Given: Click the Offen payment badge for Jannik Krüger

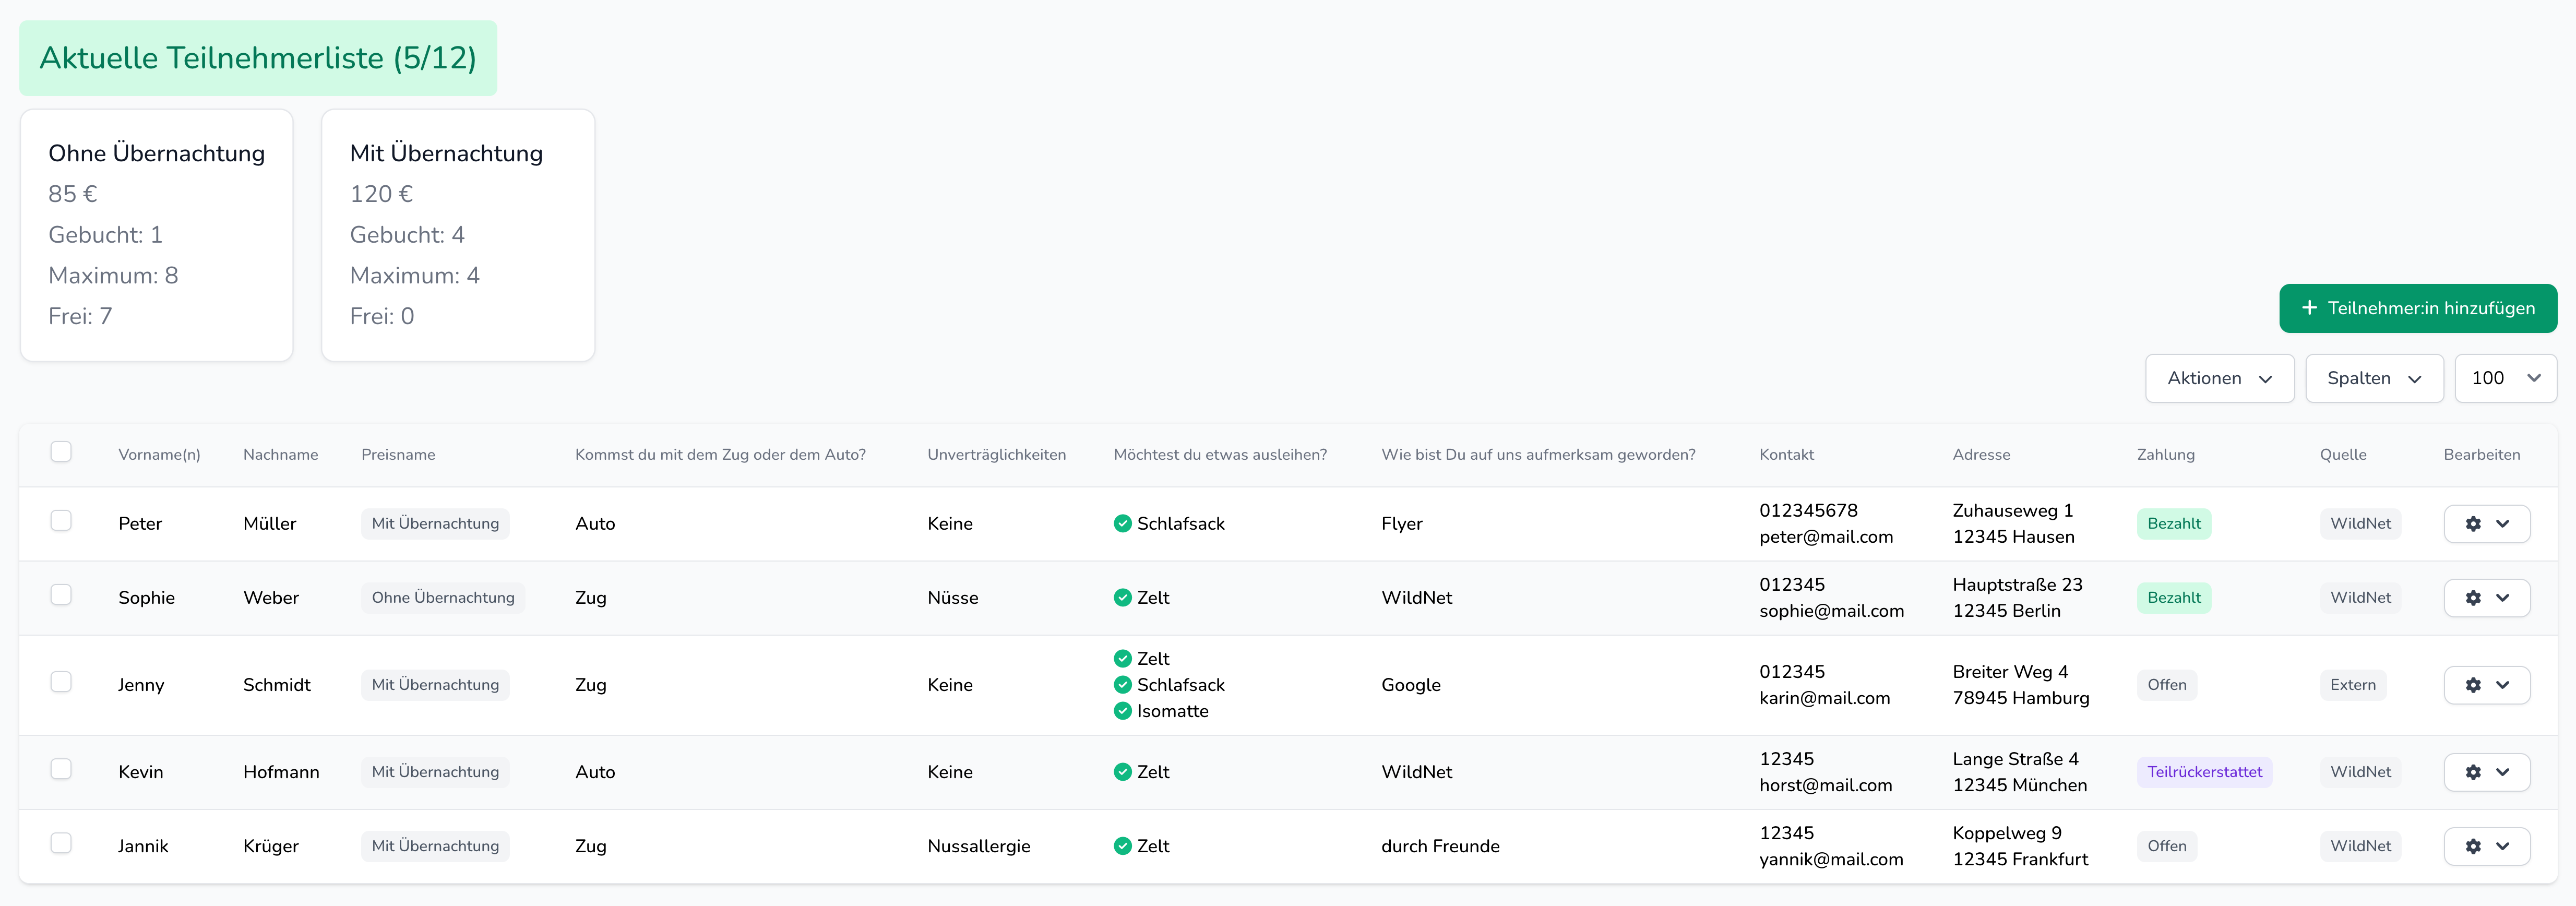Looking at the screenshot, I should (x=2167, y=846).
